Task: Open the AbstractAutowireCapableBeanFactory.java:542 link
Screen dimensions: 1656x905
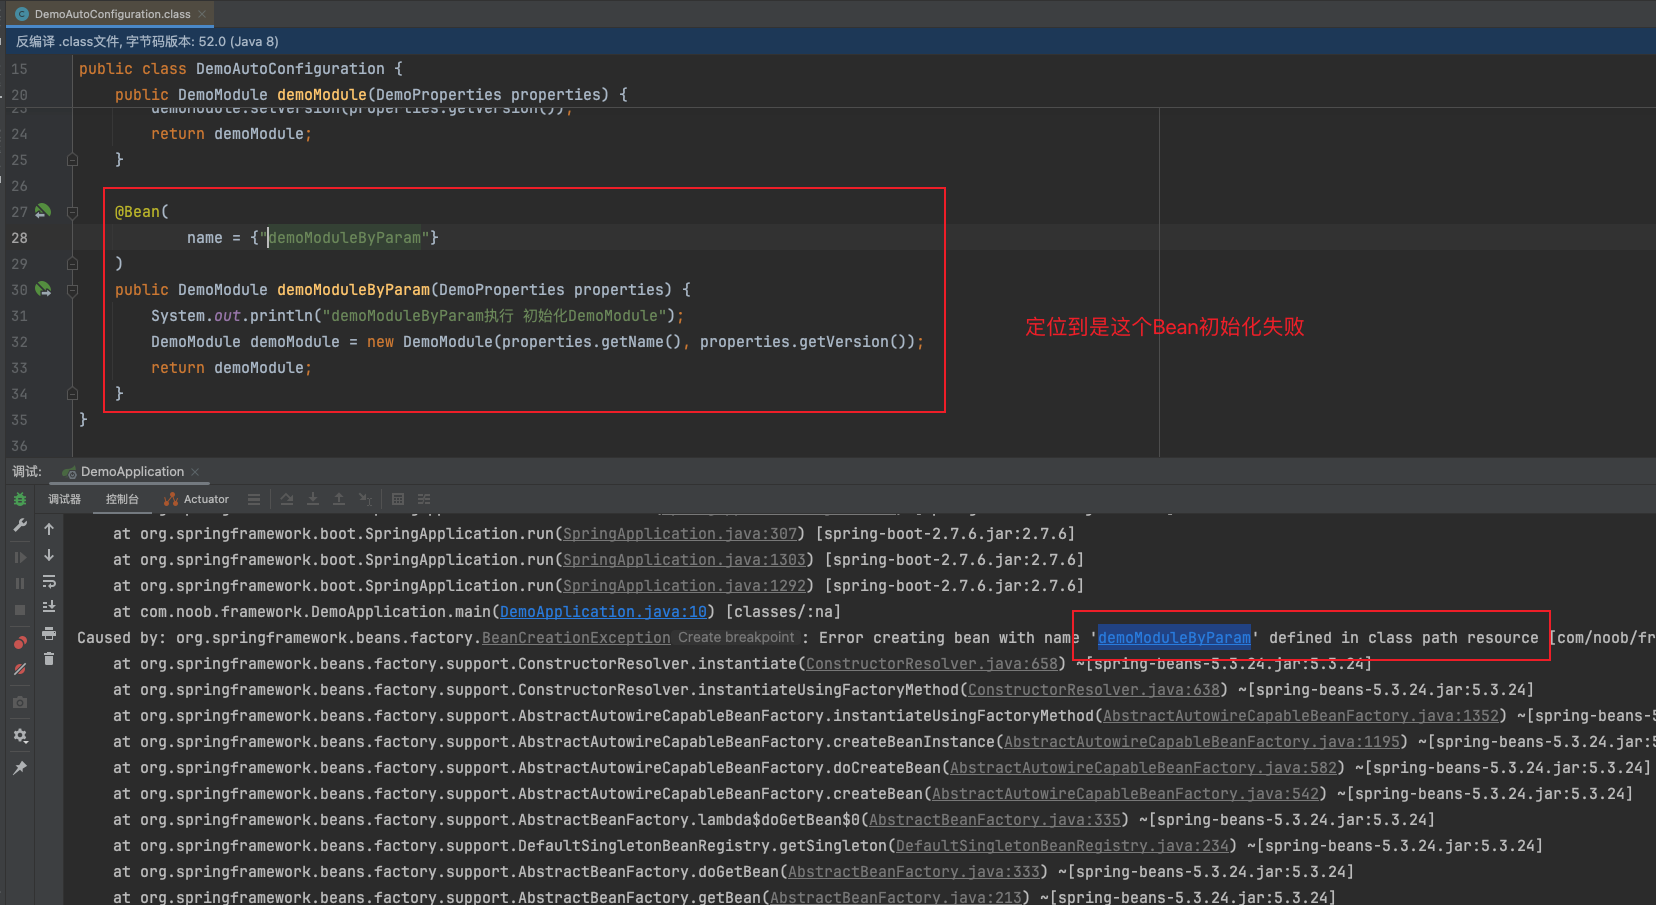Action: click(1126, 794)
